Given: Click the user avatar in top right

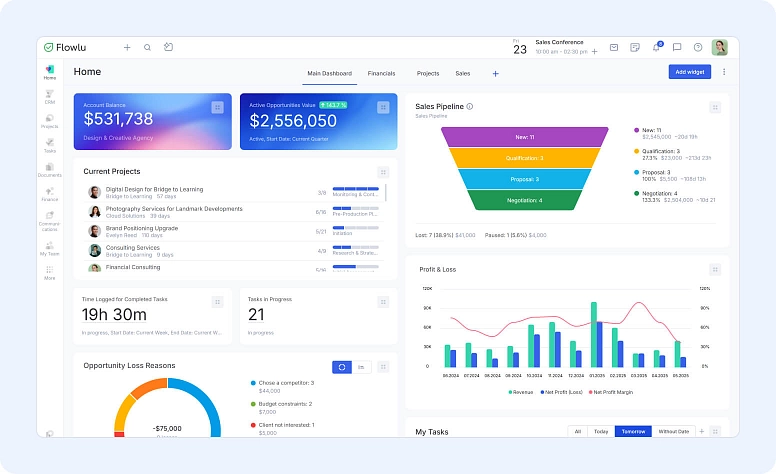Looking at the screenshot, I should pyautogui.click(x=719, y=47).
